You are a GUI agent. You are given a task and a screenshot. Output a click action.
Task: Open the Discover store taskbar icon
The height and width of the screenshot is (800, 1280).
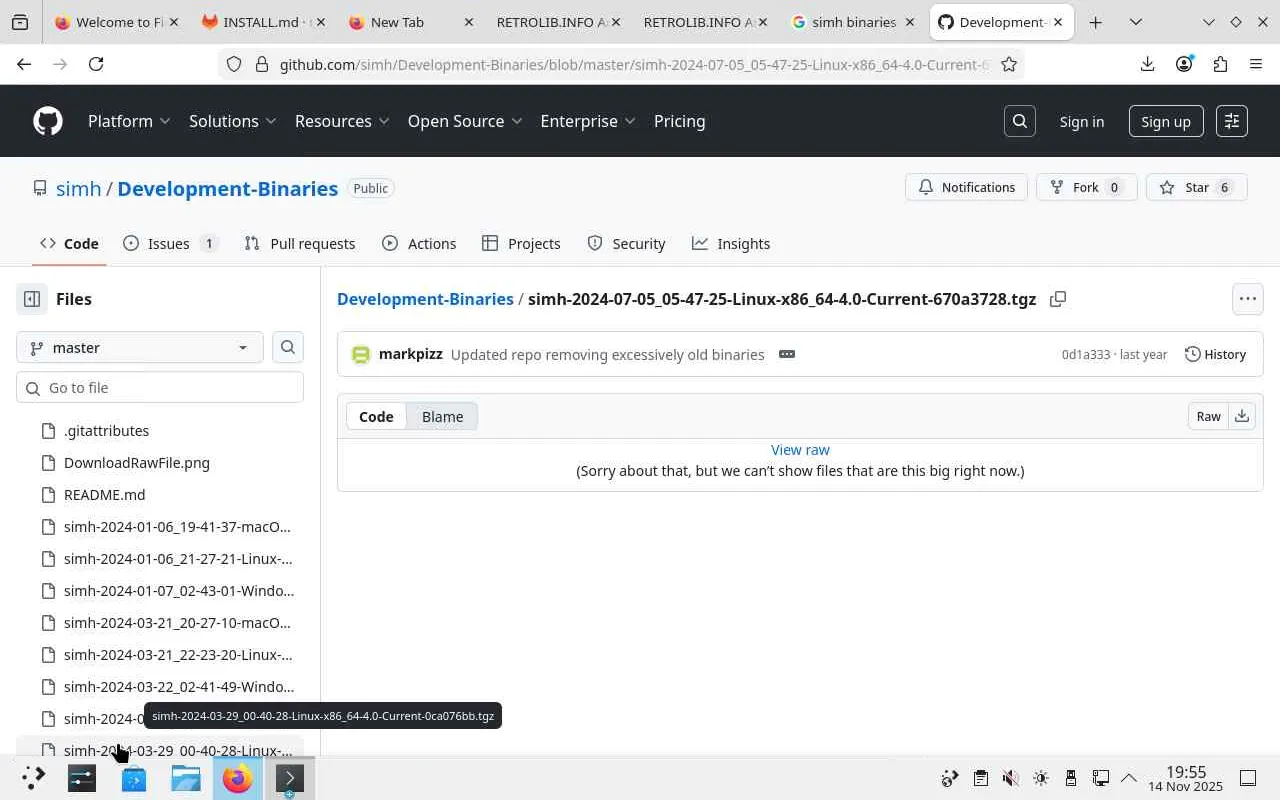point(133,778)
